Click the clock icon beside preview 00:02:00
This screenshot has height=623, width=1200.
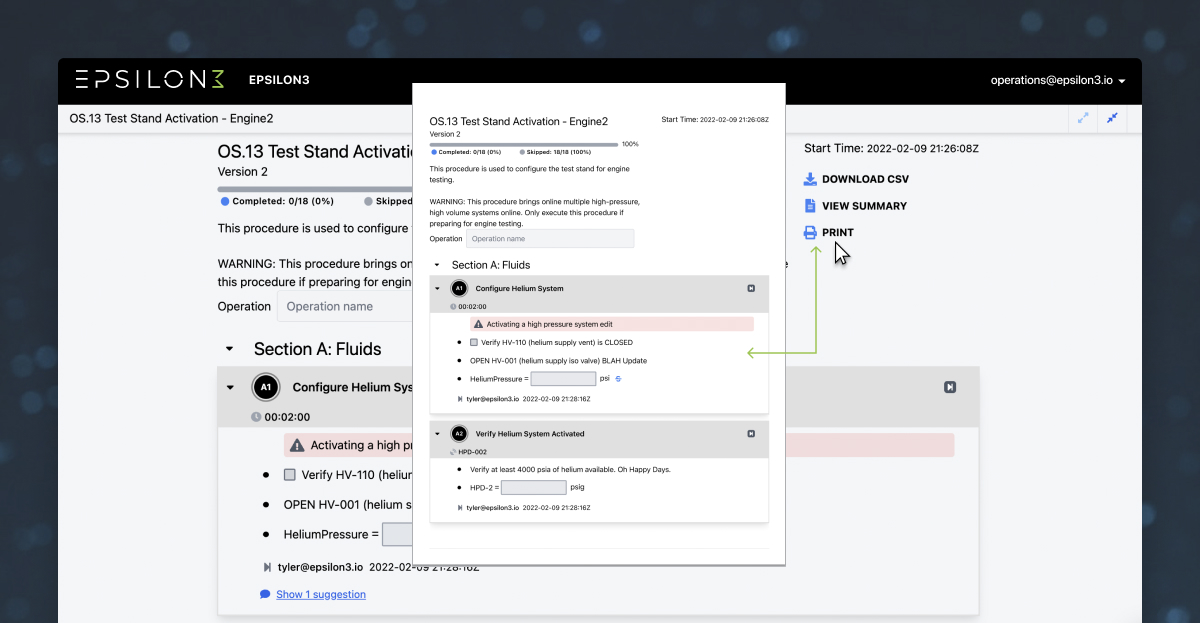[453, 306]
